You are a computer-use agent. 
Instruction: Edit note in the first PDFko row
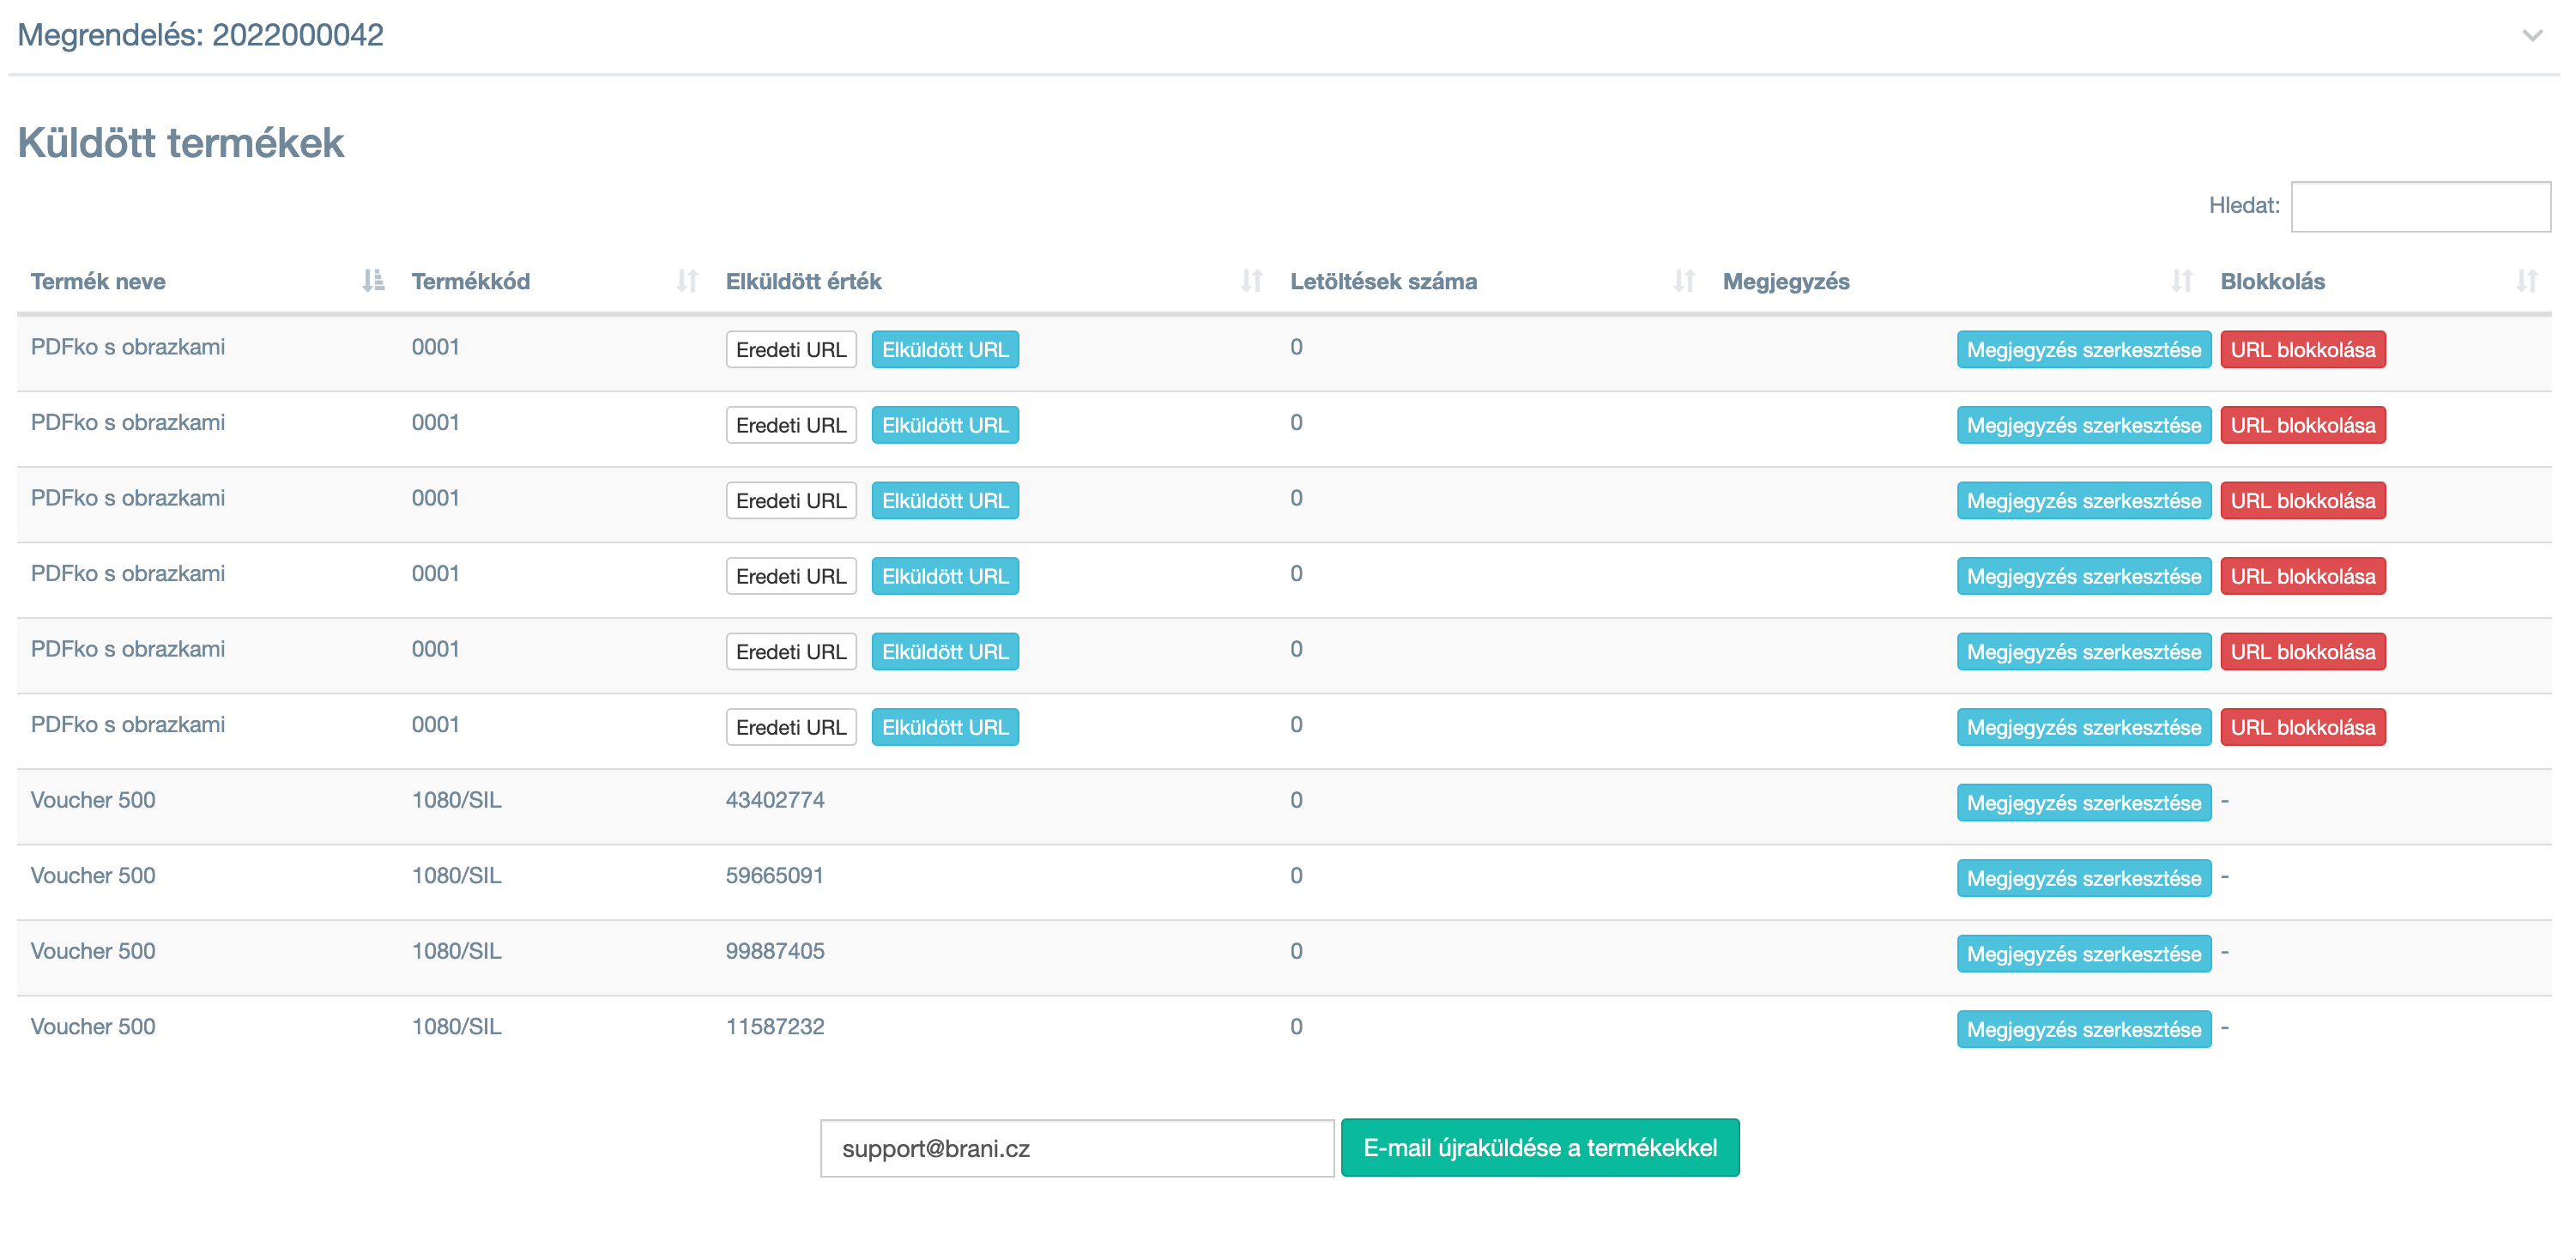2084,350
